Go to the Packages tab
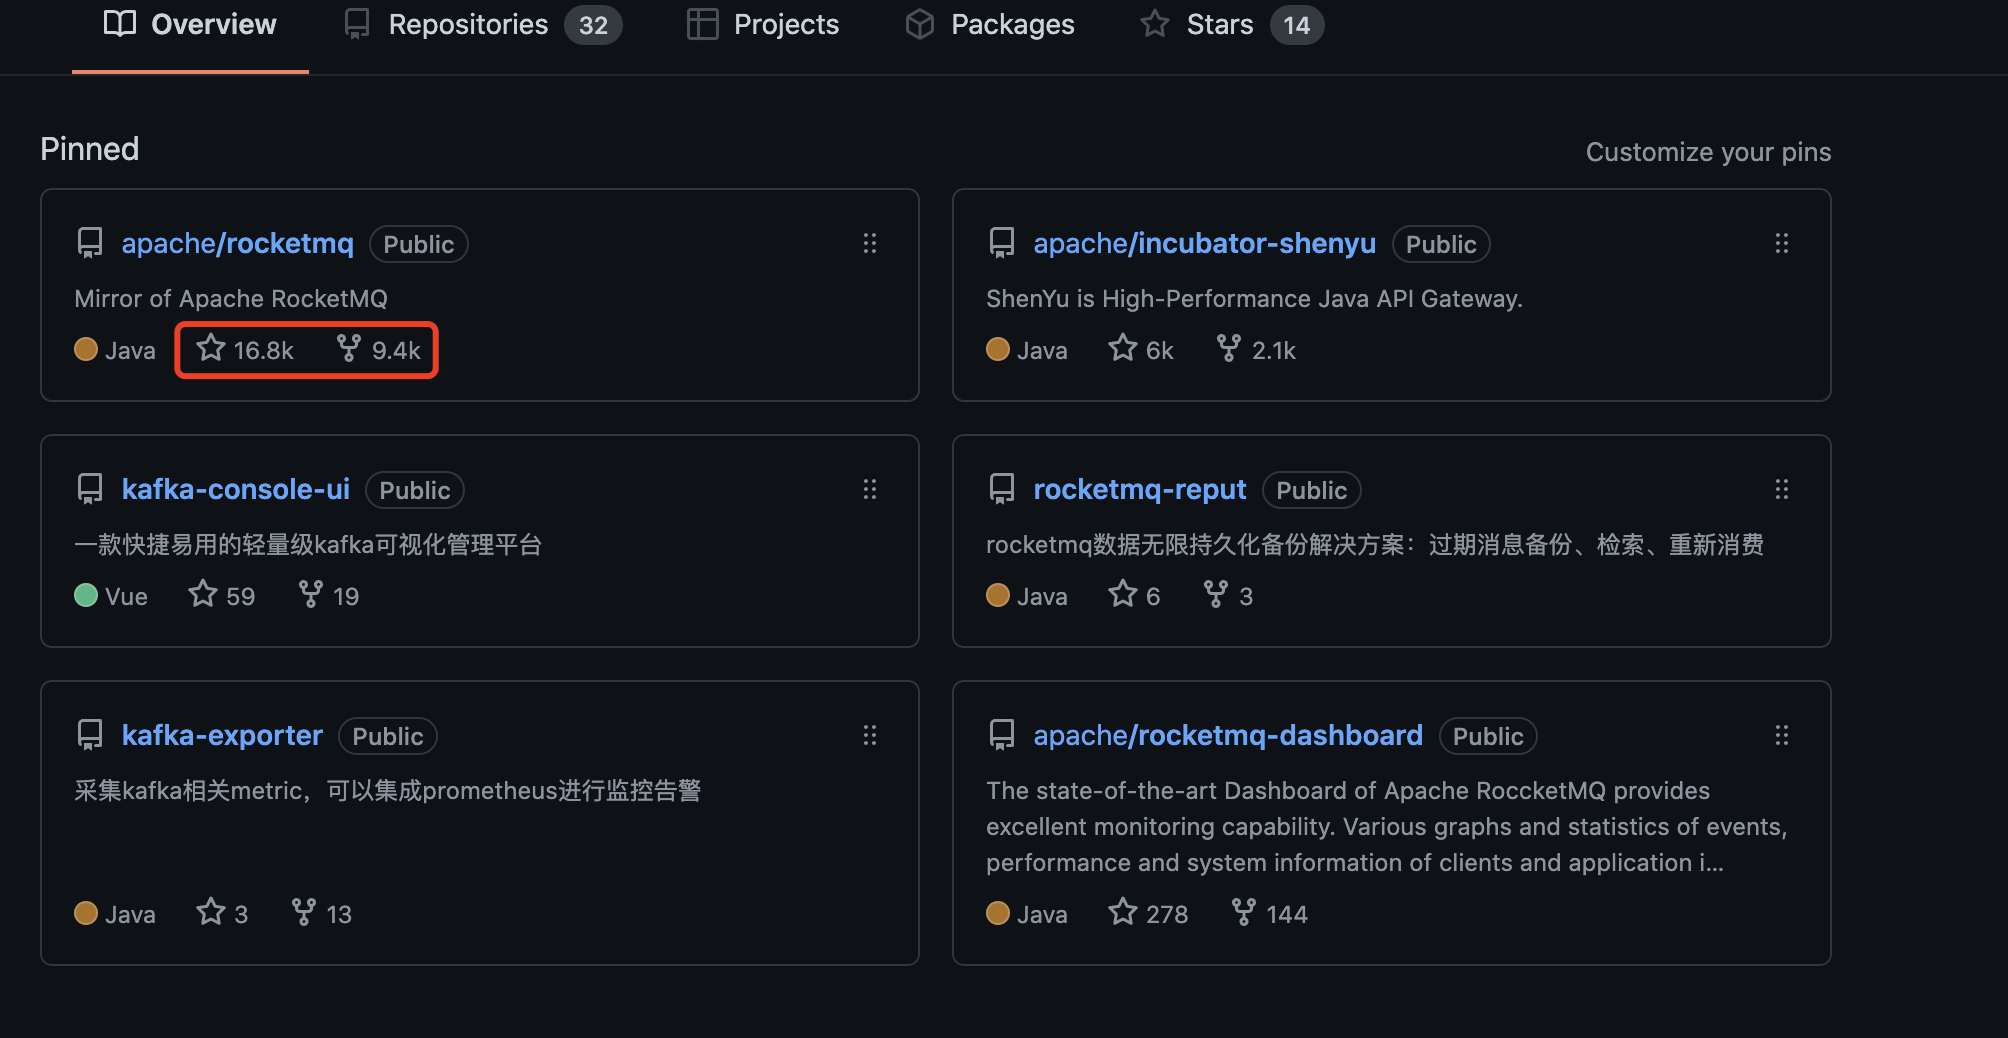Image resolution: width=2008 pixels, height=1038 pixels. click(990, 25)
